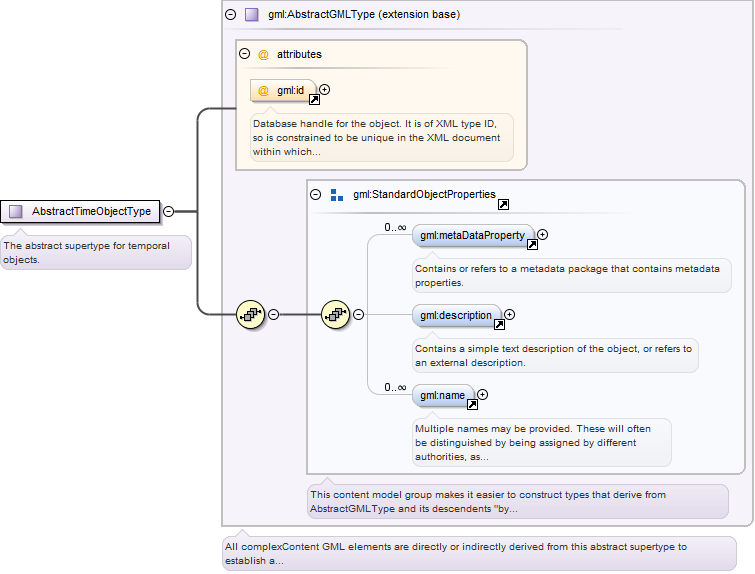Expand the gml:name element
This screenshot has width=755, height=574.
pyautogui.click(x=483, y=394)
